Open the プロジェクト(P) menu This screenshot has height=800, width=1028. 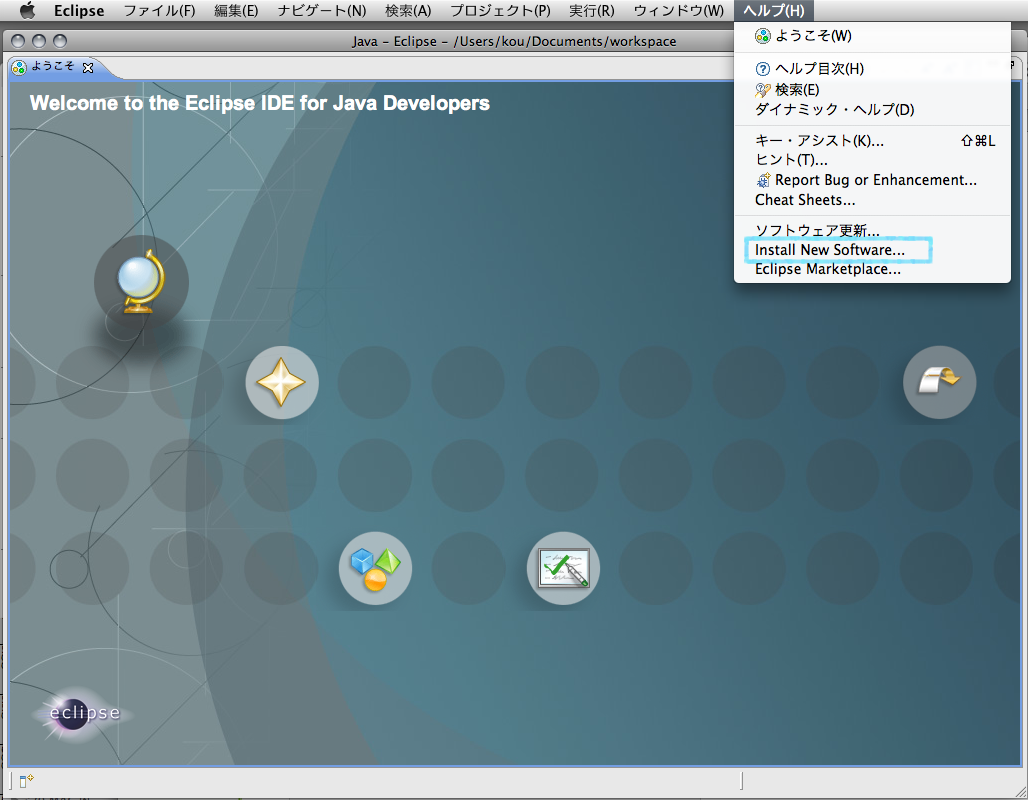point(500,10)
